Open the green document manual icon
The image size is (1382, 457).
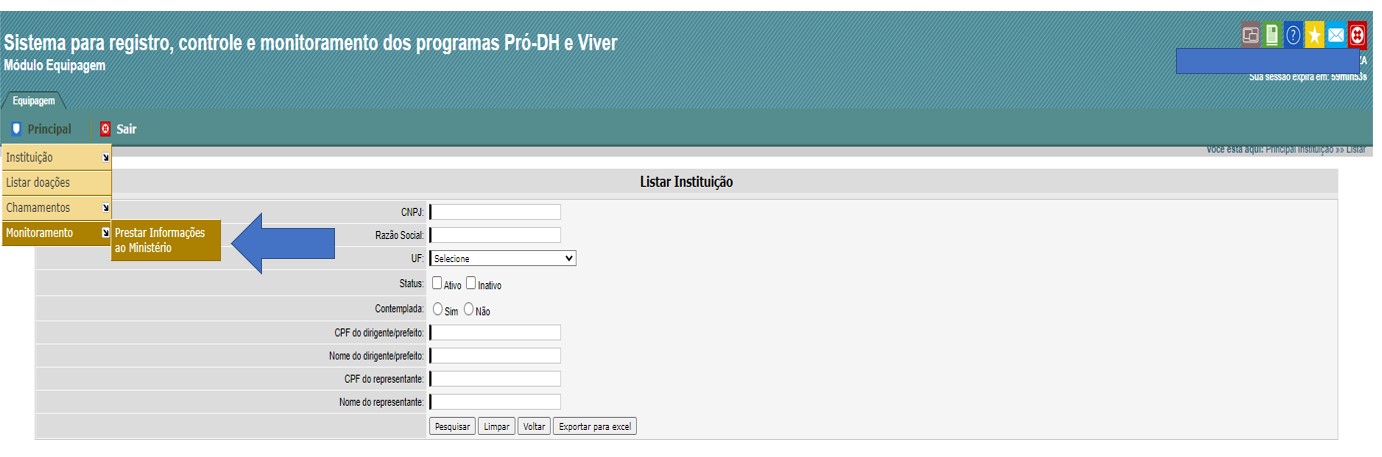pyautogui.click(x=1272, y=36)
